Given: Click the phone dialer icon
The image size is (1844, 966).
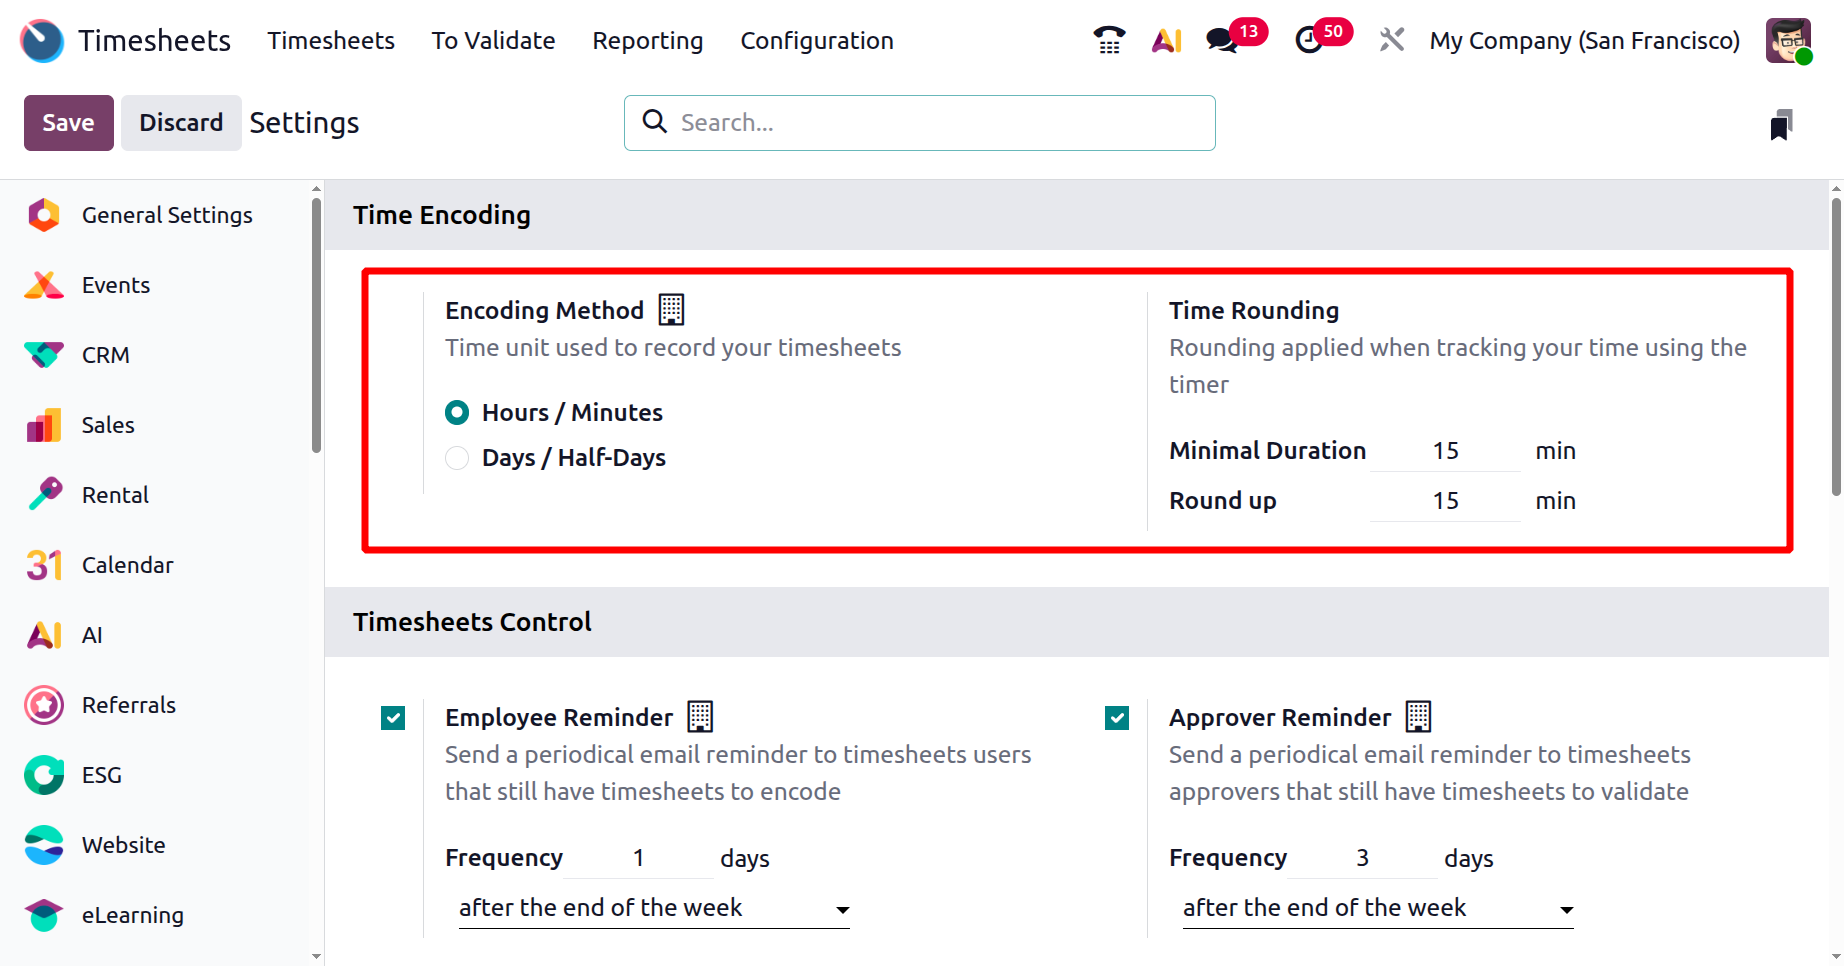Looking at the screenshot, I should point(1109,40).
